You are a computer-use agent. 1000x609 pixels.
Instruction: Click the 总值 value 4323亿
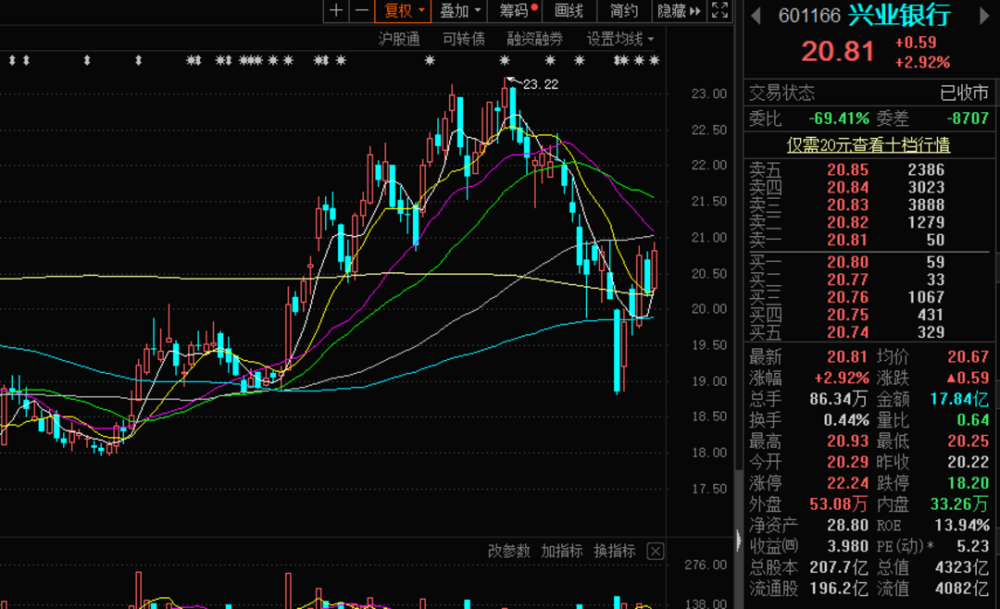(962, 568)
